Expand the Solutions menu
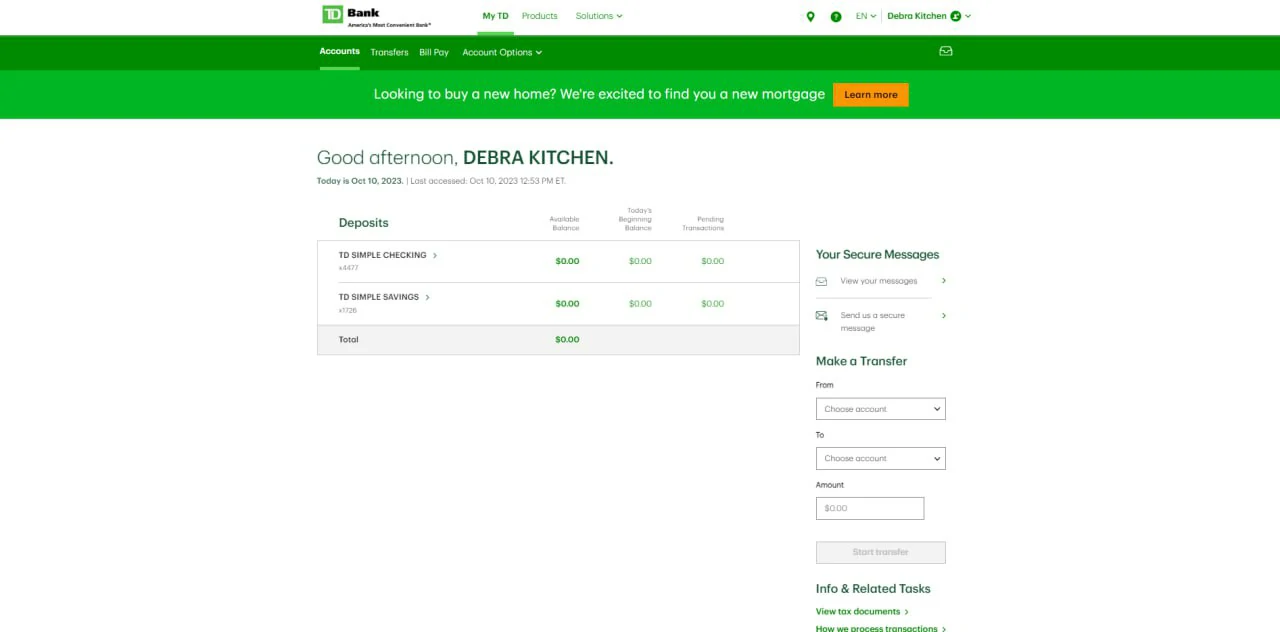This screenshot has height=632, width=1280. (x=599, y=16)
